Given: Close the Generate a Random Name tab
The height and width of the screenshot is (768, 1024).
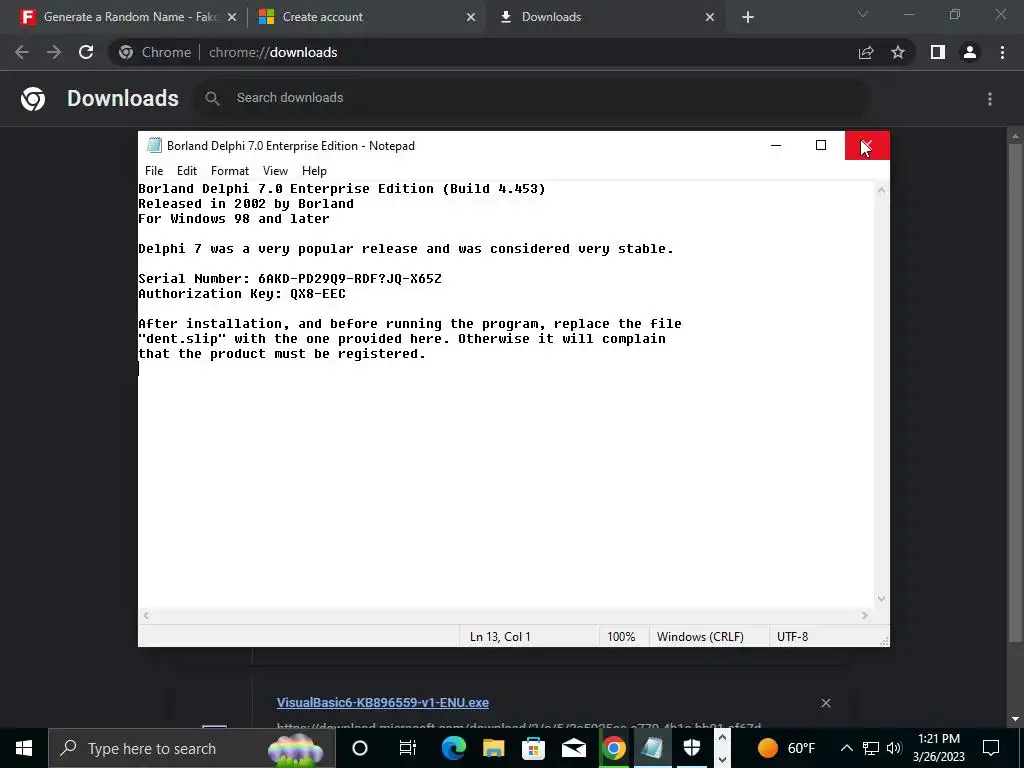Looking at the screenshot, I should [231, 17].
